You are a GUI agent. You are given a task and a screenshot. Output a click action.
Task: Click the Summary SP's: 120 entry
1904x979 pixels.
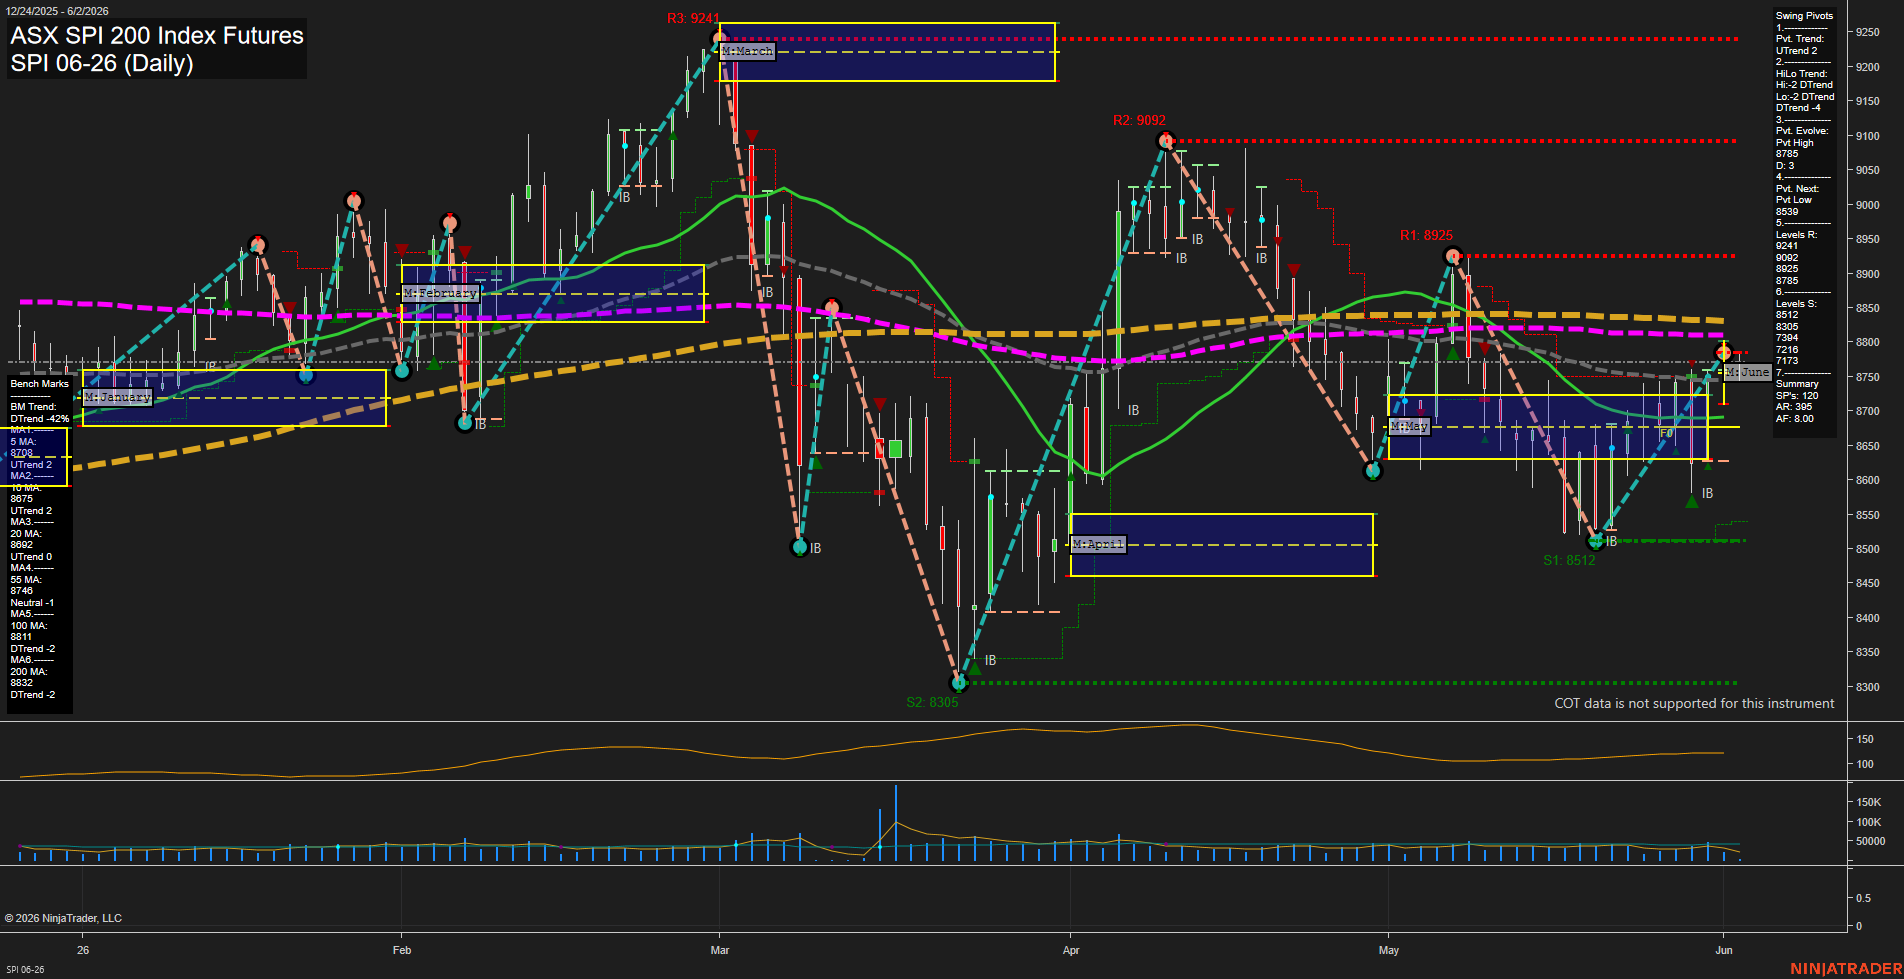(x=1797, y=390)
